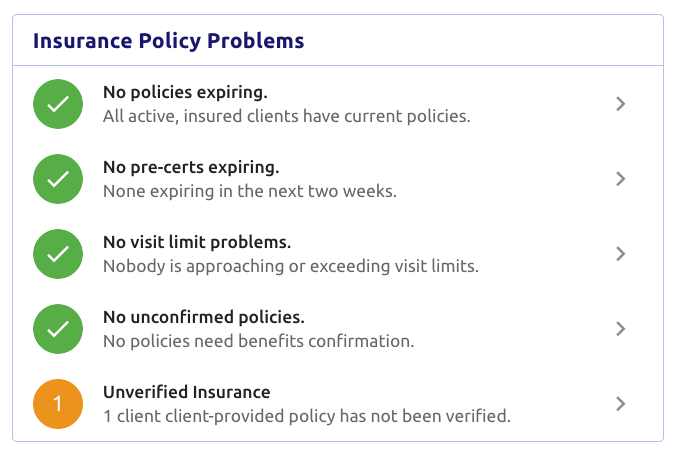Open the No policies expiring. heading
Image resolution: width=675 pixels, height=457 pixels.
pos(185,92)
